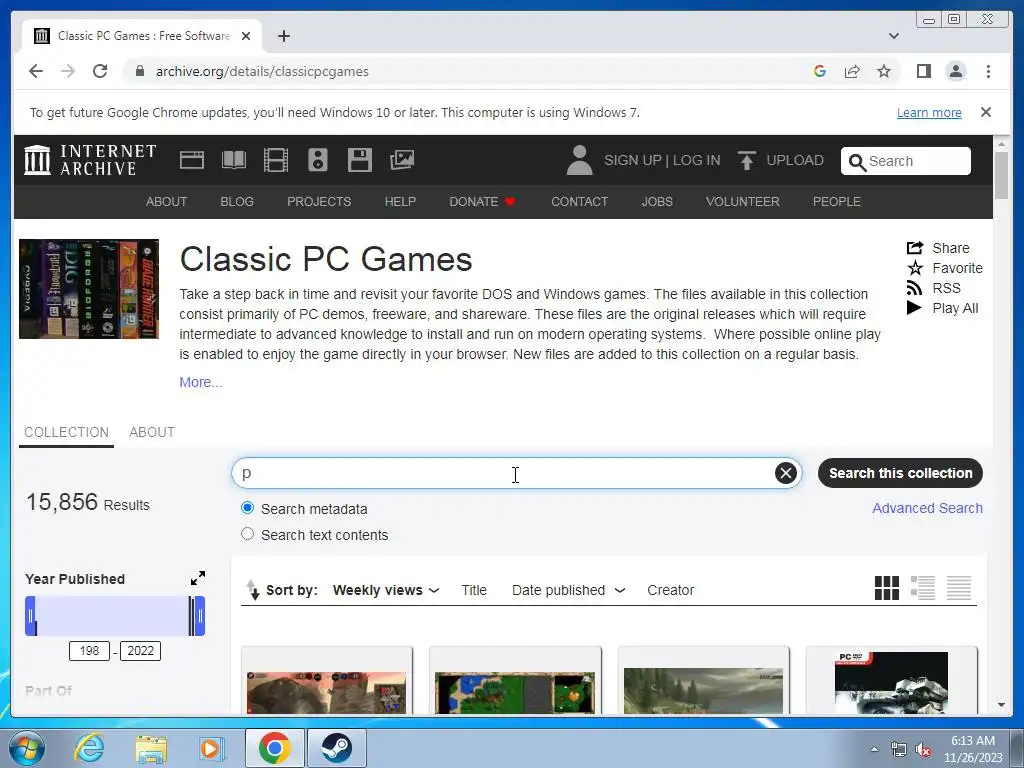Switch to list view layout
Viewport: 1024px width, 768px height.
[923, 588]
